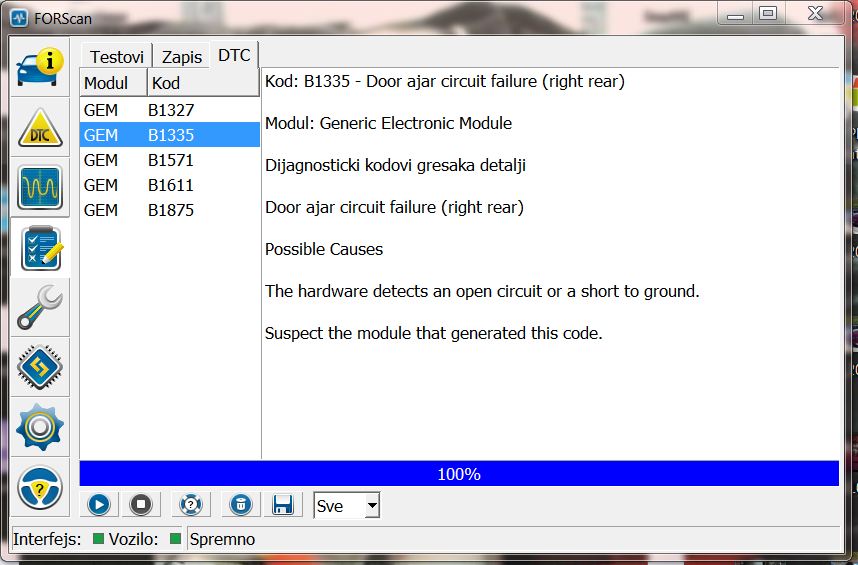Select the GEM B1875 row
Image resolution: width=858 pixels, height=565 pixels.
click(x=170, y=210)
